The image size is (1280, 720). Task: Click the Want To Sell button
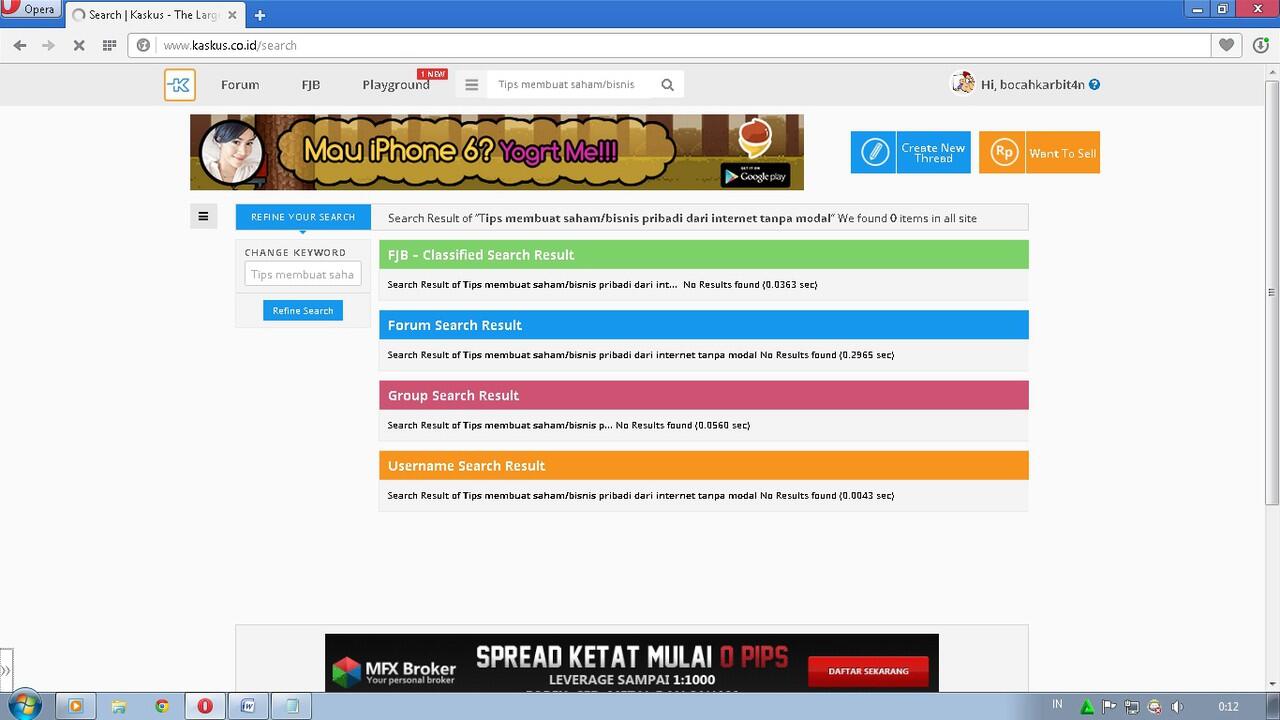click(x=1039, y=152)
